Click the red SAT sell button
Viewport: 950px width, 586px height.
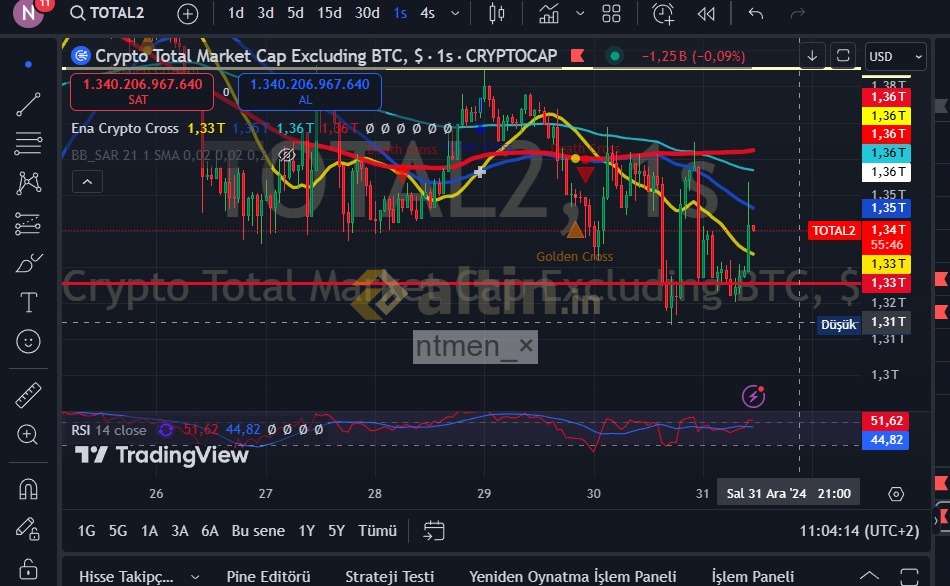point(142,92)
